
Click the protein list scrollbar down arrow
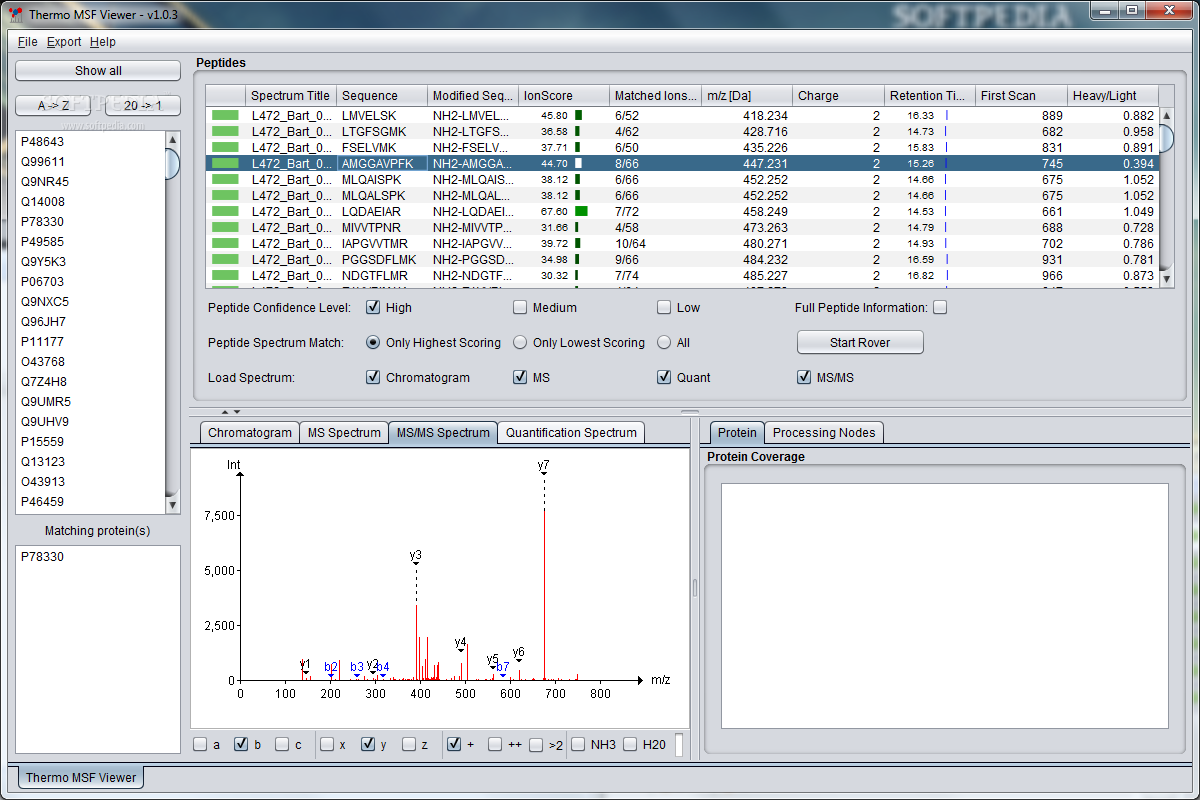tap(172, 505)
